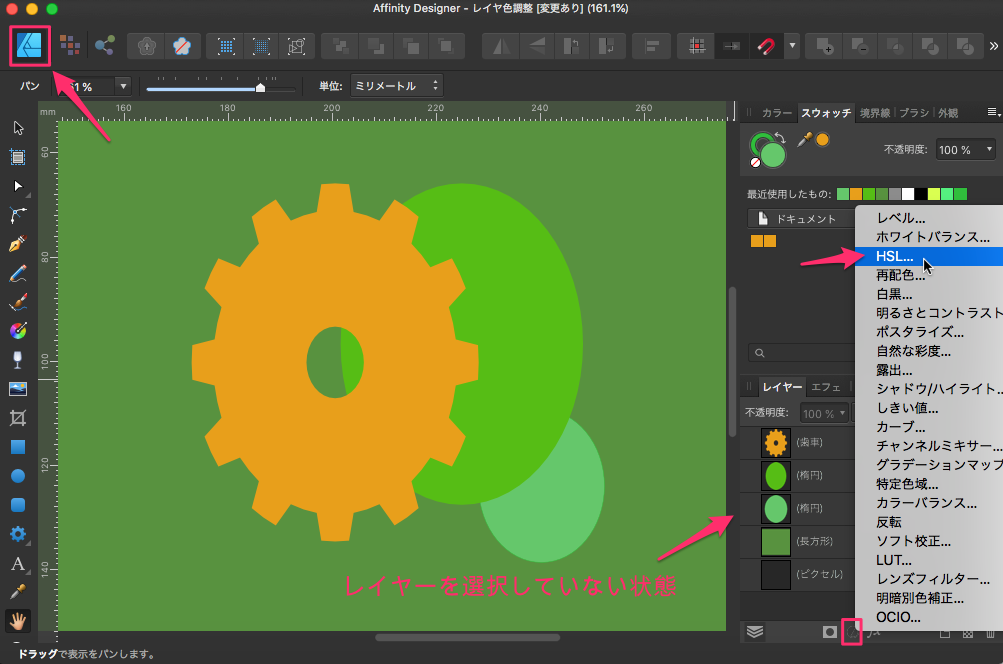Select the gear (歯車) layer thumbnail
Image resolution: width=1003 pixels, height=664 pixels.
775,442
